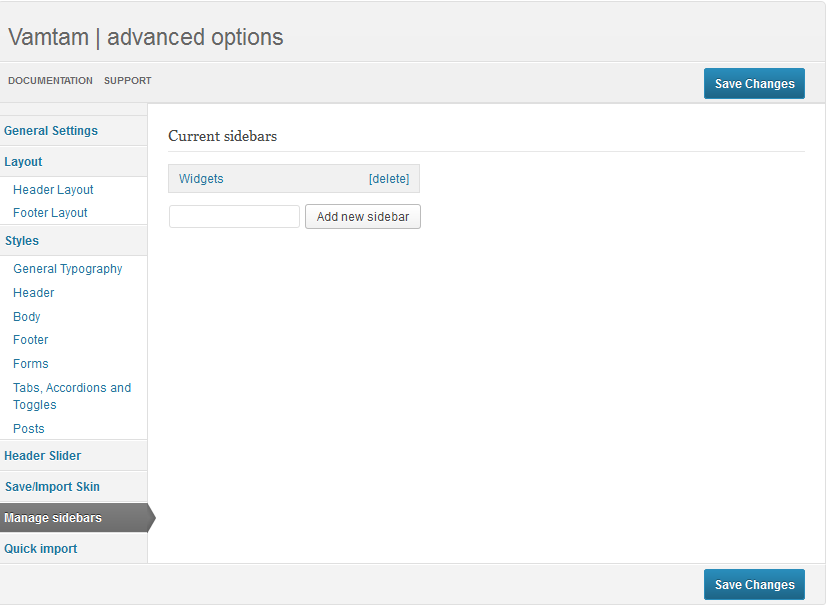The height and width of the screenshot is (606, 827).
Task: Open the Header styles item
Action: [34, 293]
